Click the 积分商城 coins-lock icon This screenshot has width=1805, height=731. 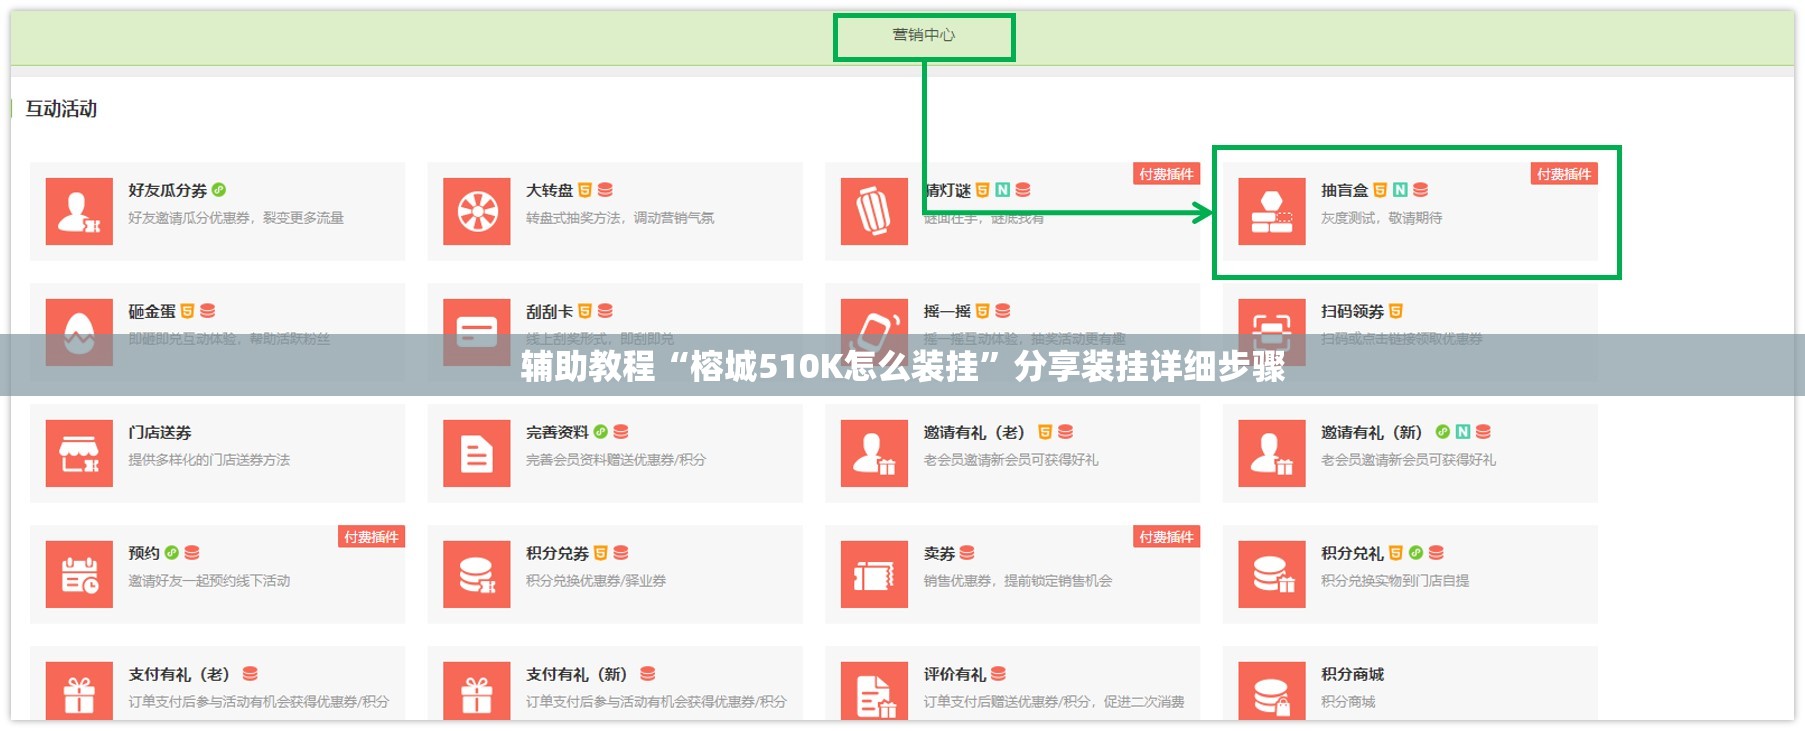click(1272, 692)
